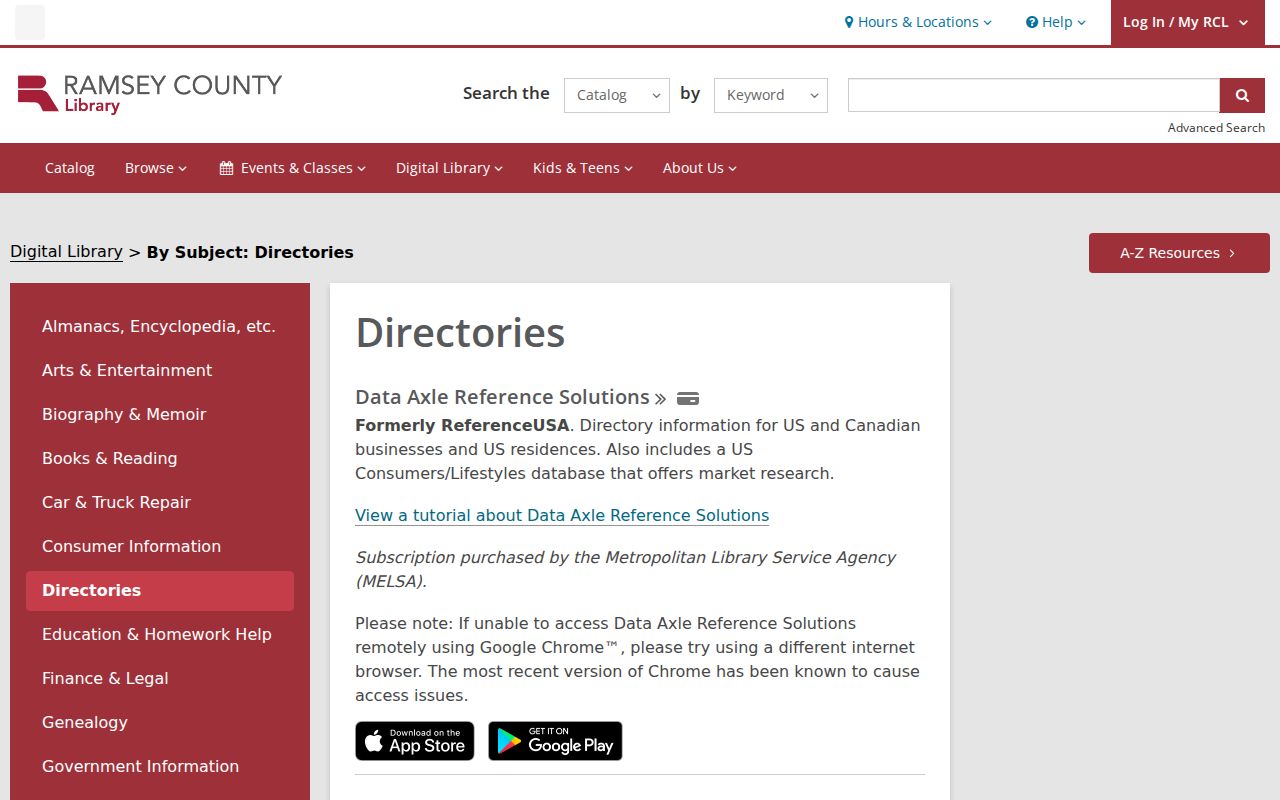
Task: Expand the Log In / My RCL menu
Action: [x=1188, y=22]
